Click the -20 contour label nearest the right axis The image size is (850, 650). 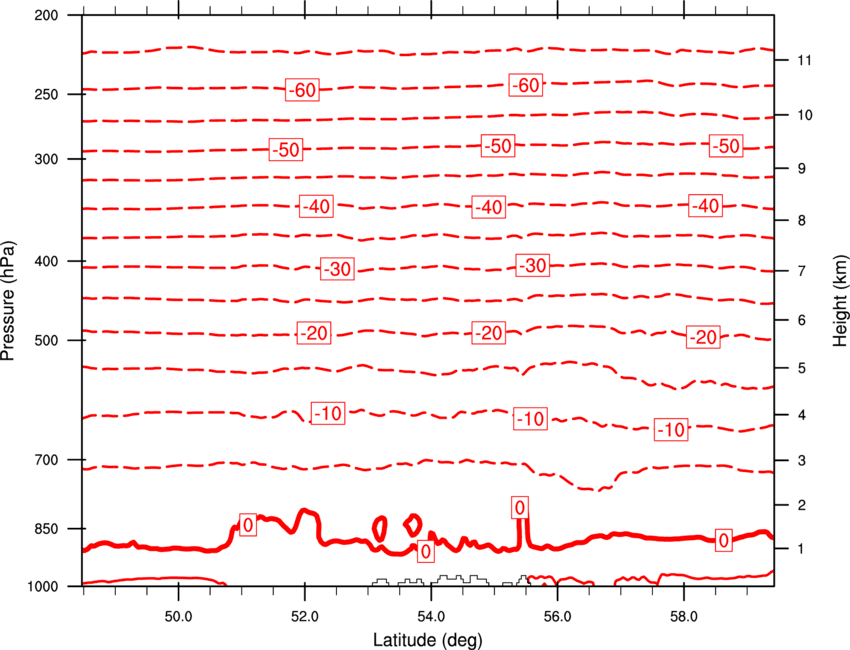[x=703, y=337]
